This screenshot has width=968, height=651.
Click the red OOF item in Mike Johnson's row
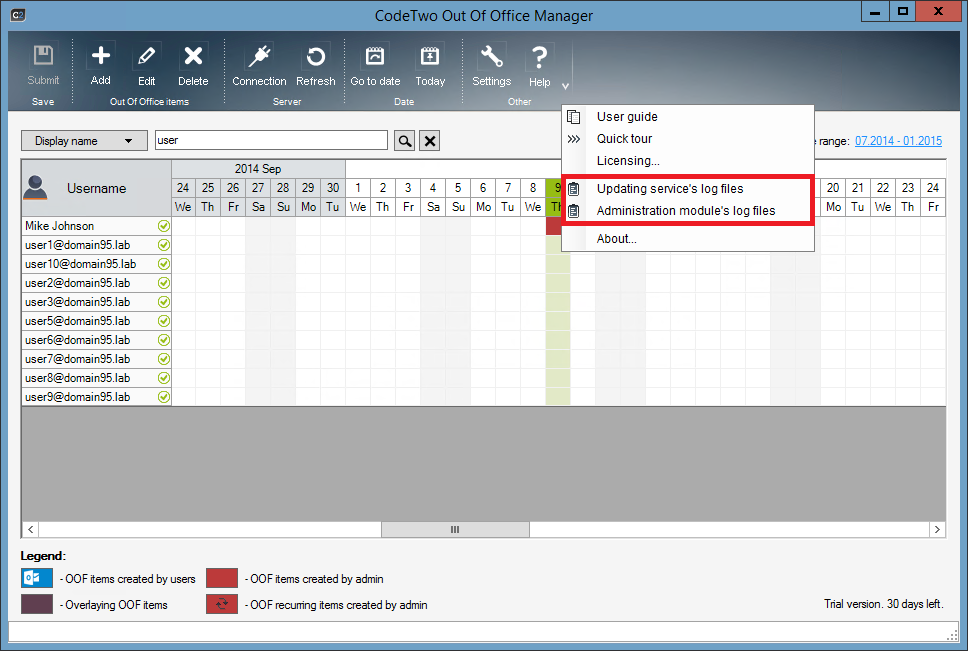coord(554,226)
